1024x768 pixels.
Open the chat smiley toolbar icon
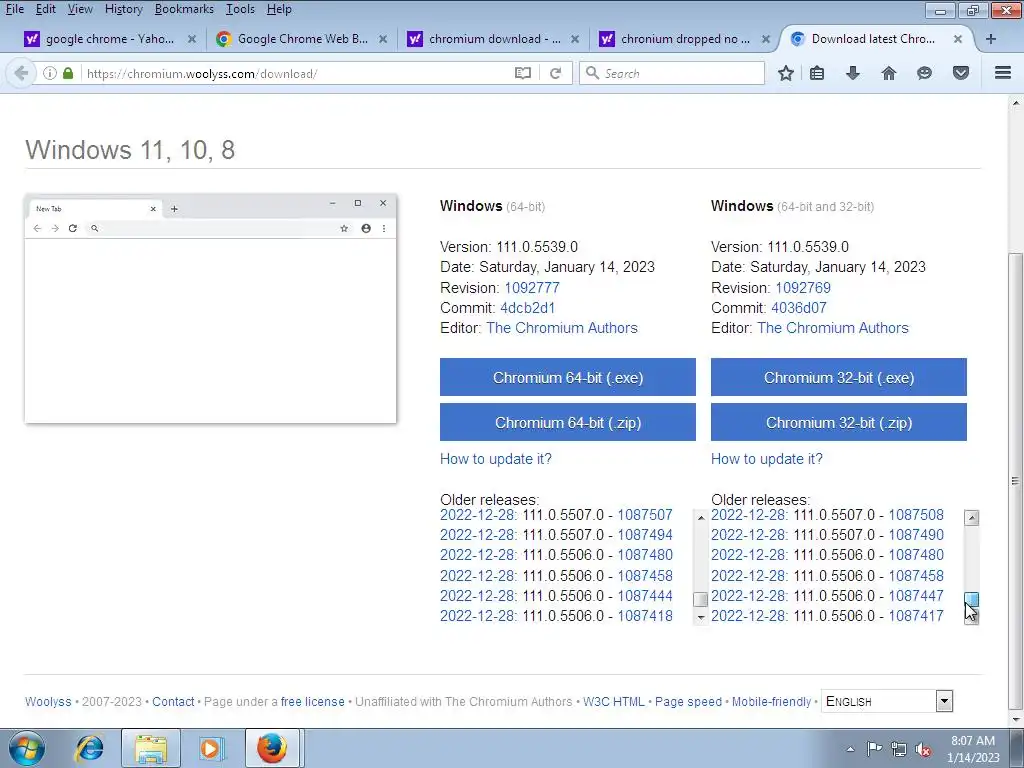tap(924, 73)
